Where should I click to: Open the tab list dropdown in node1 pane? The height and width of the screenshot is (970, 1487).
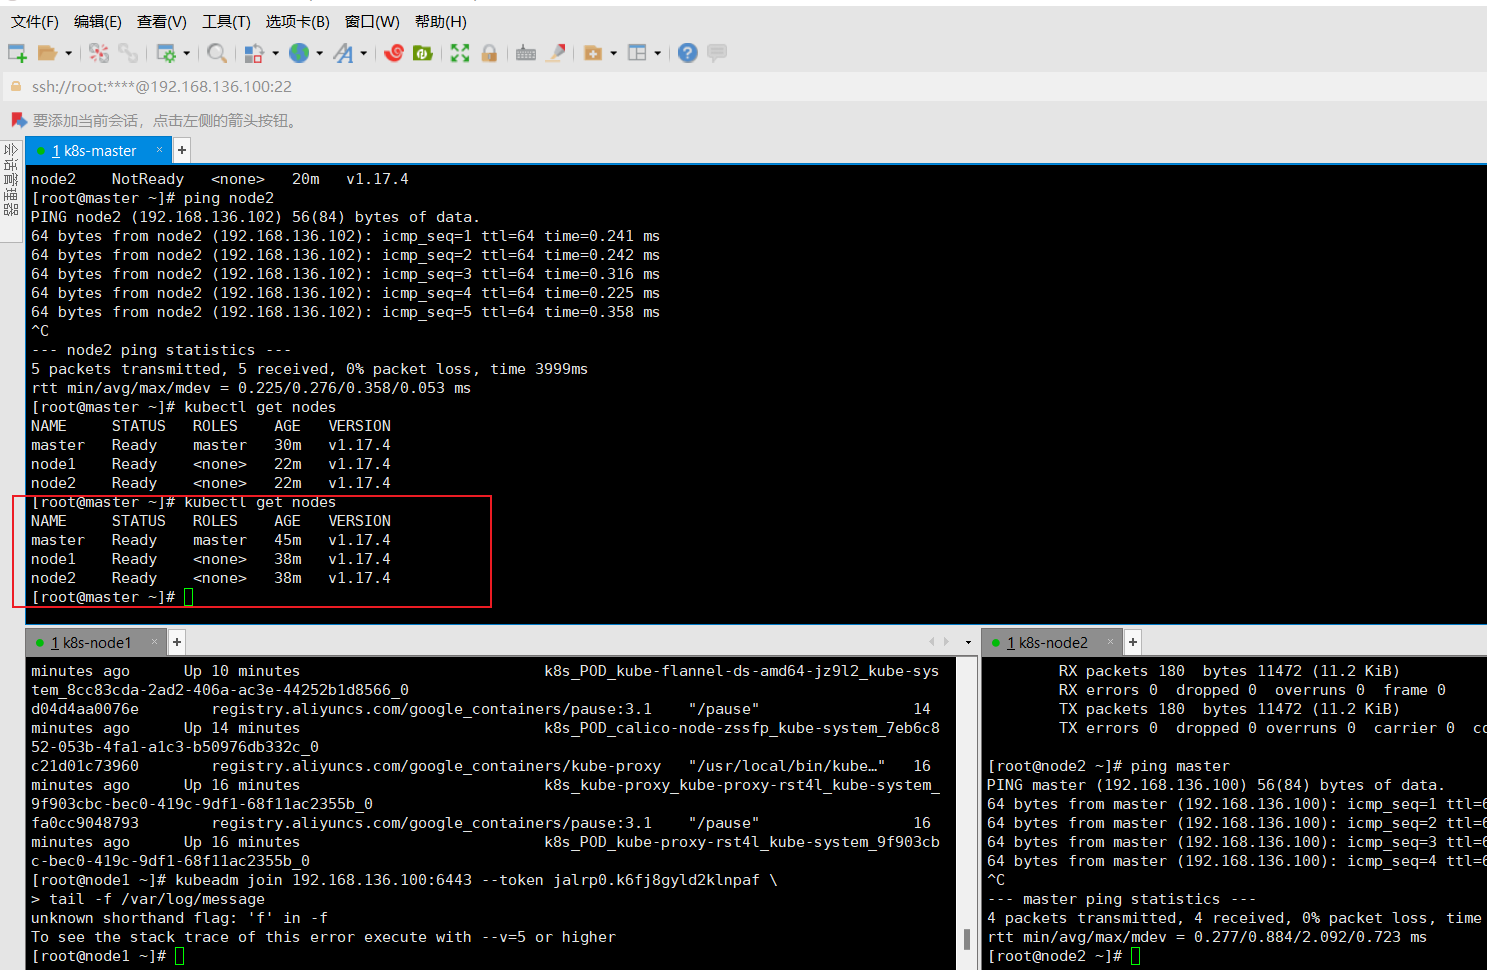tap(968, 642)
